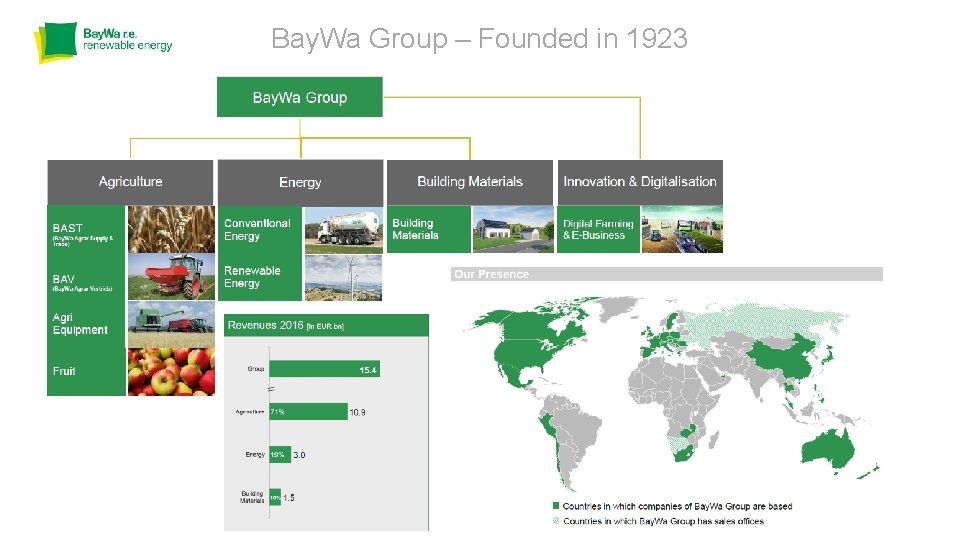
Task: Click the Group 15.4 revenue bar
Action: click(x=324, y=369)
